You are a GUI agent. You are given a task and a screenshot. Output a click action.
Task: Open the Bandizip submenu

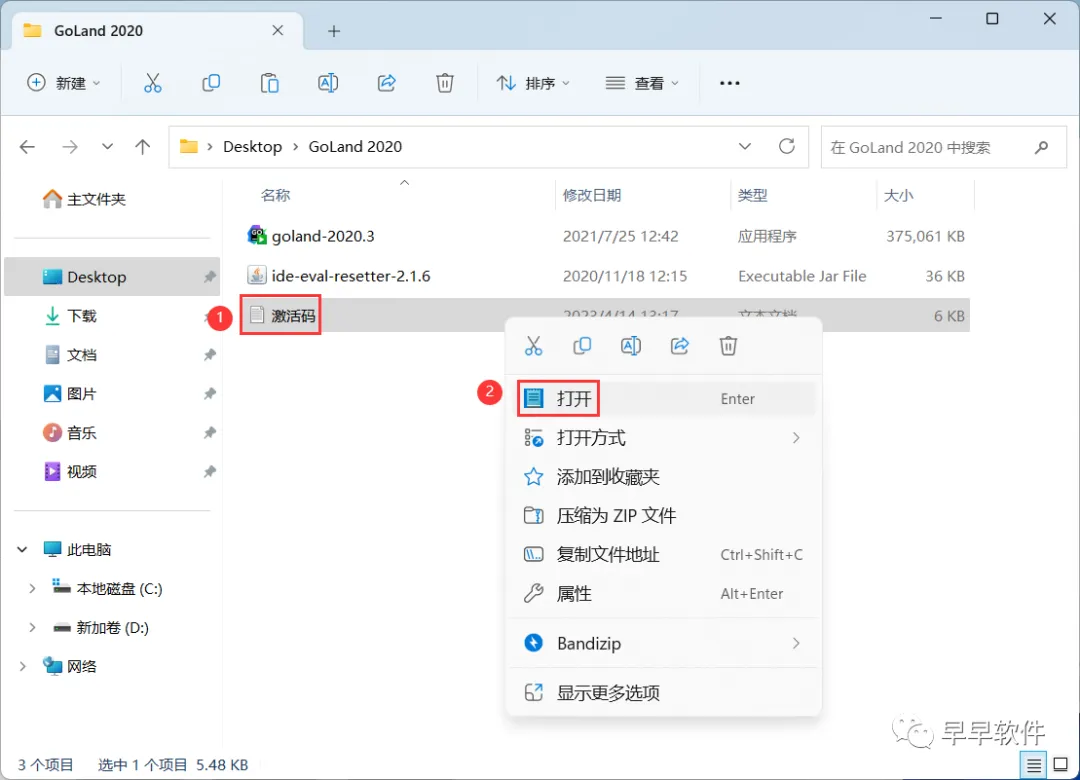(x=665, y=643)
